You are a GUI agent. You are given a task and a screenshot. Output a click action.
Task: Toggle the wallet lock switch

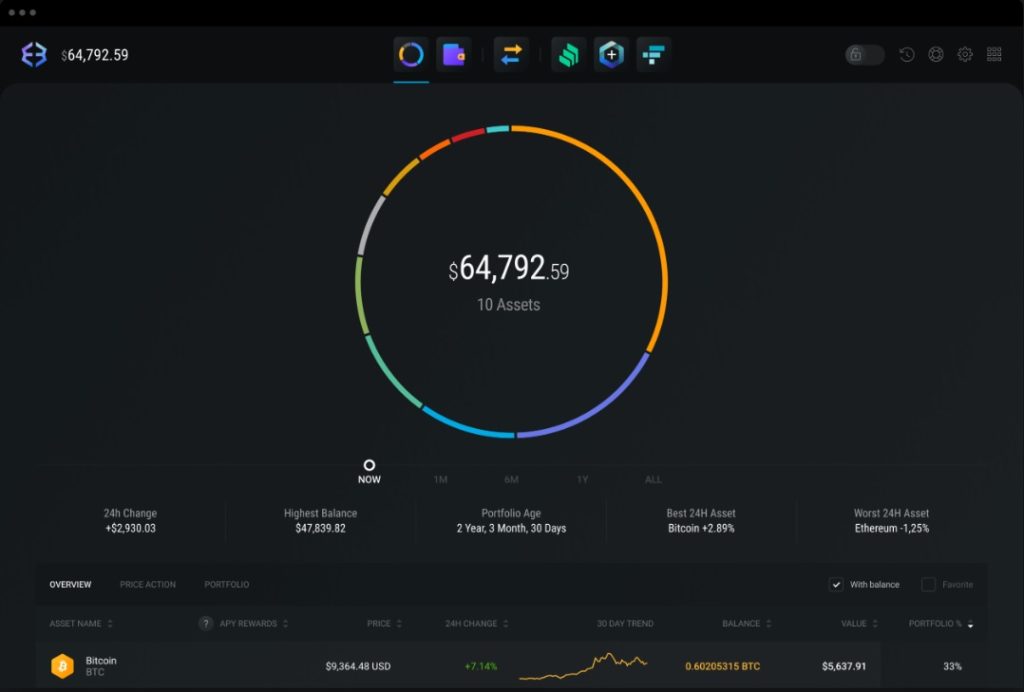[864, 55]
